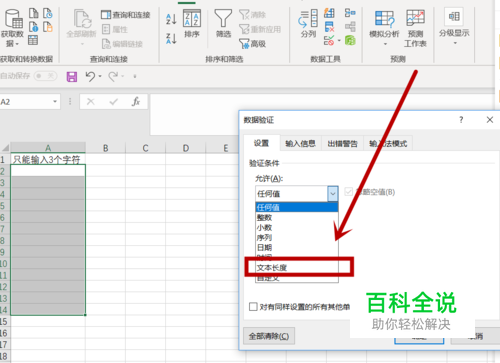Click the Remove Duplicates icon
500x363 pixels.
329,27
